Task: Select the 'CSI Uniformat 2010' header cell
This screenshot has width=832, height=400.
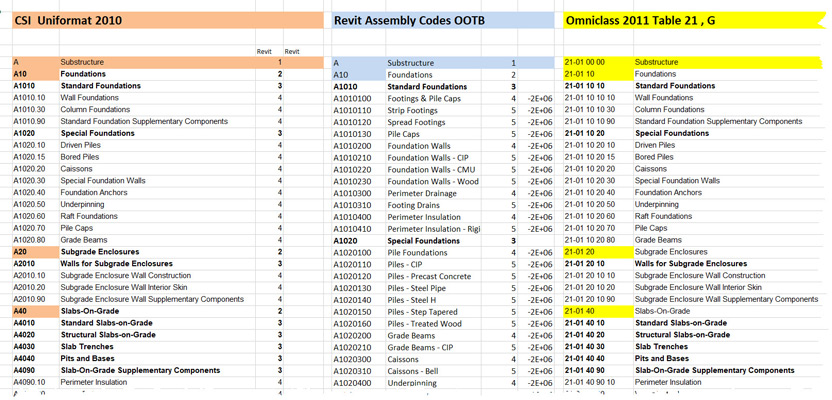Action: click(x=168, y=21)
